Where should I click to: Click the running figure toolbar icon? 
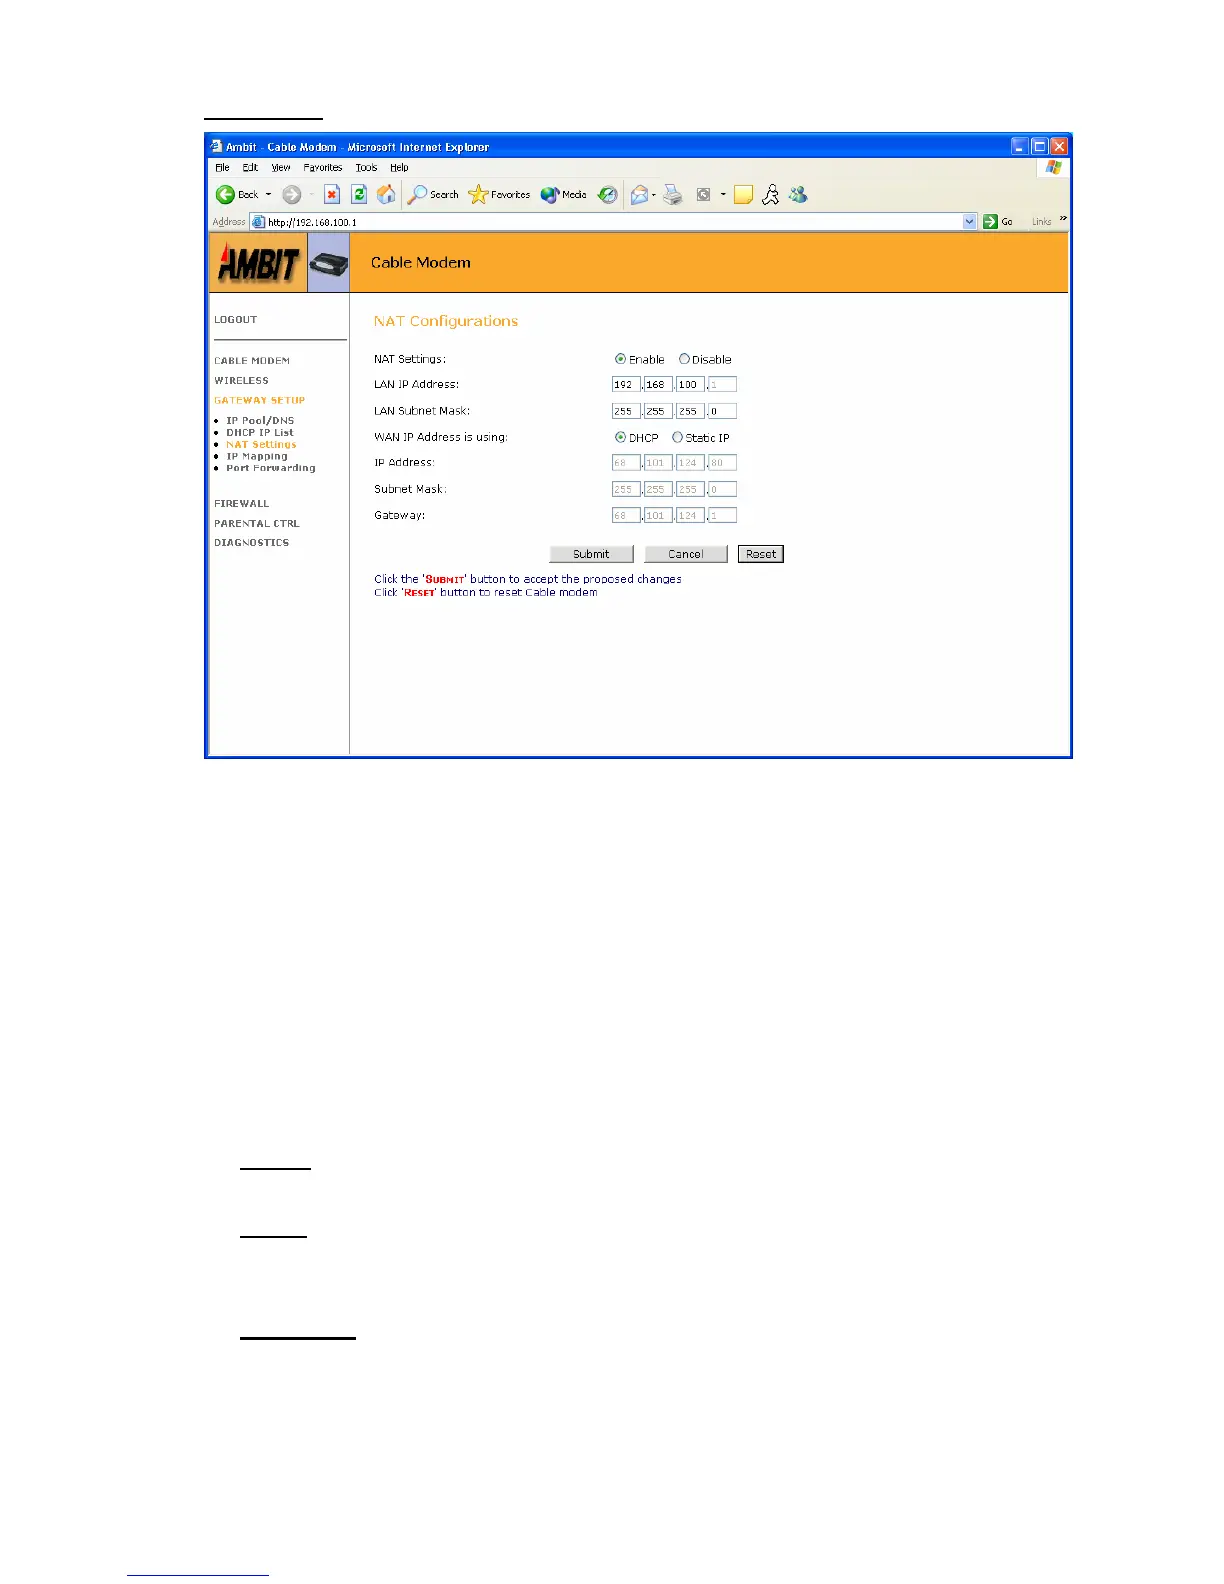pos(770,194)
